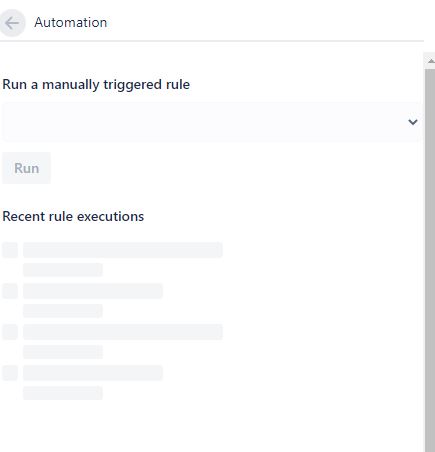Open the second loading rule execution title bar
Screen dimensions: 435x452
point(93,291)
